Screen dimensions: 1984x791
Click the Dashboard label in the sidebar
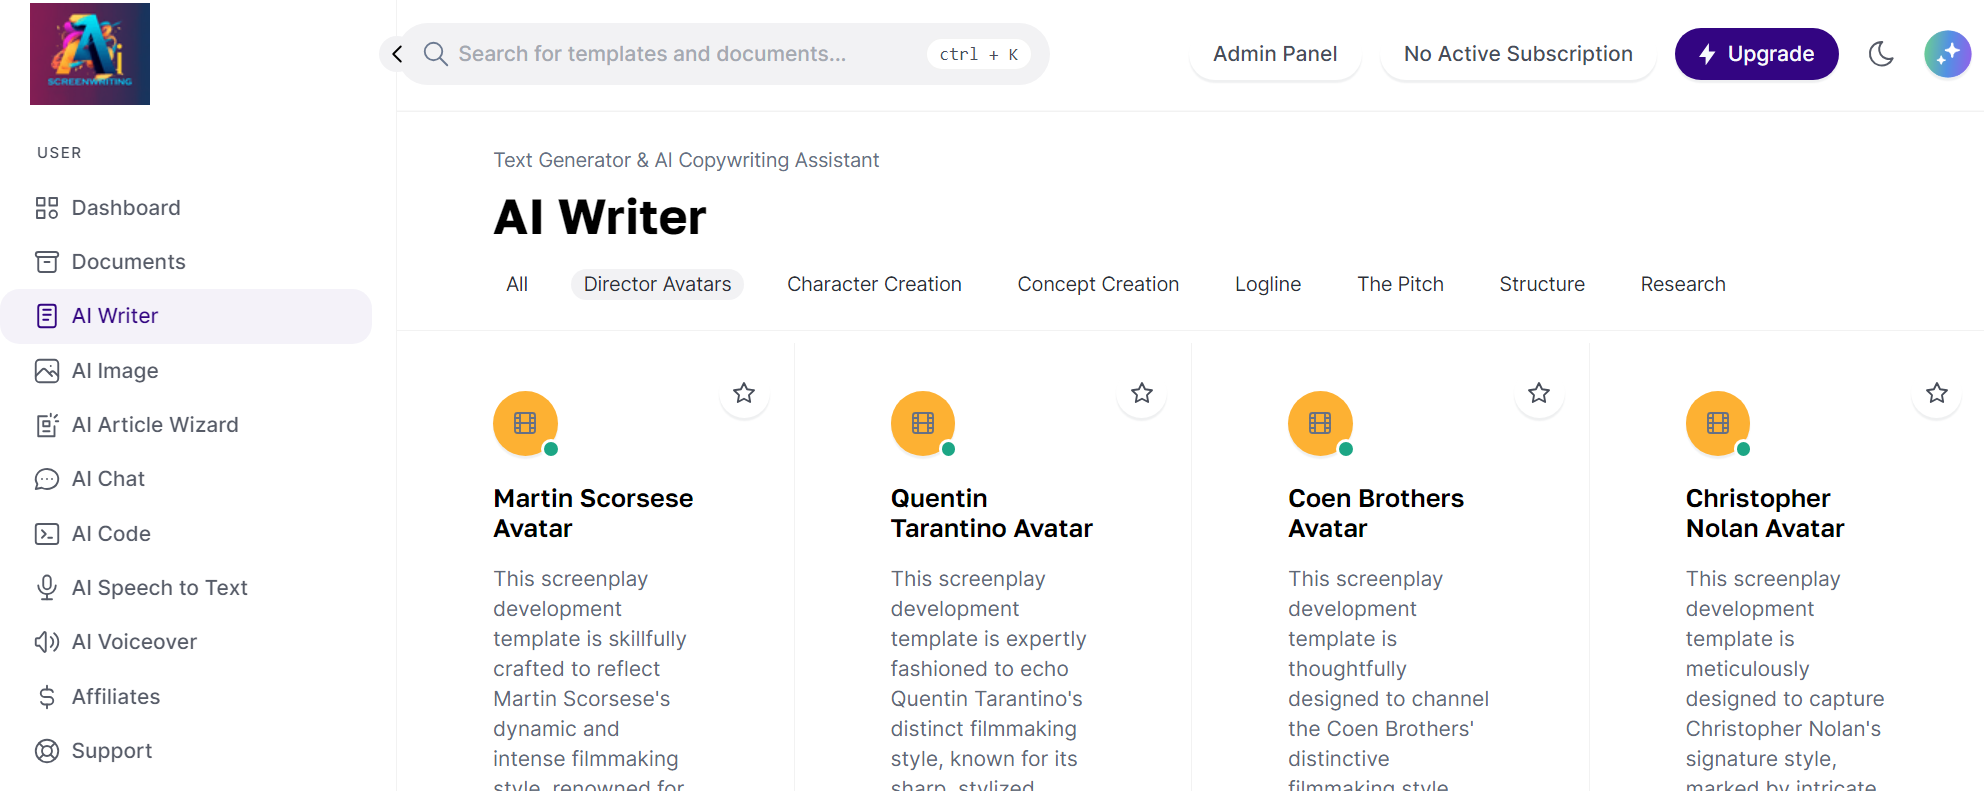pyautogui.click(x=126, y=208)
